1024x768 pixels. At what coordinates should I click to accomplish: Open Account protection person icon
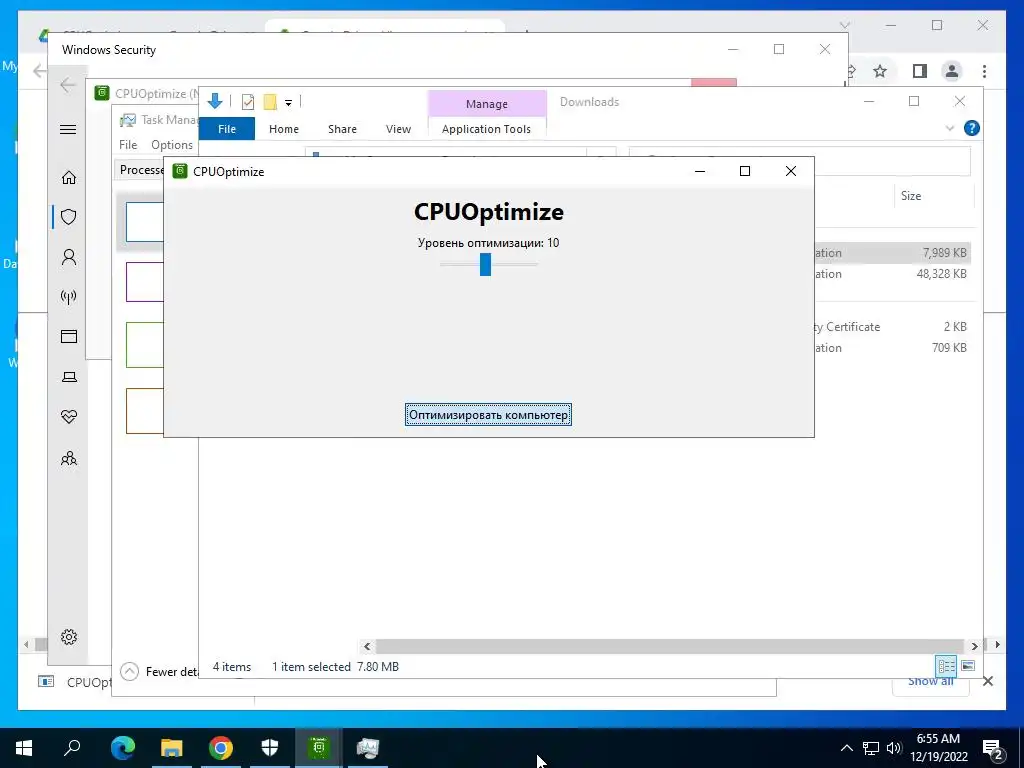69,257
